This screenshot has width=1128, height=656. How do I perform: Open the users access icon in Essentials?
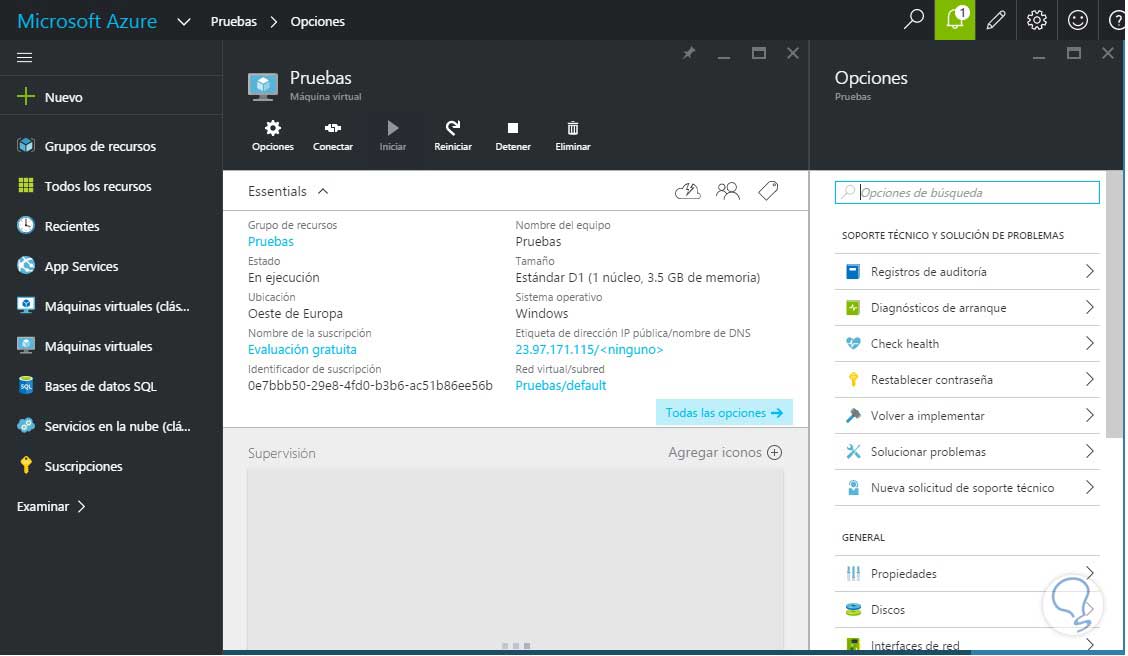tap(728, 191)
